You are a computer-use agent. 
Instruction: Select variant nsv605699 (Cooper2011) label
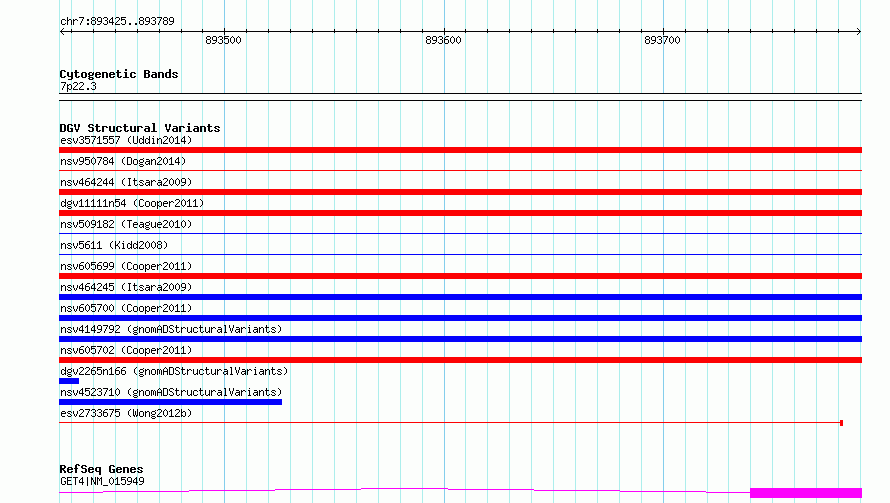pos(126,266)
